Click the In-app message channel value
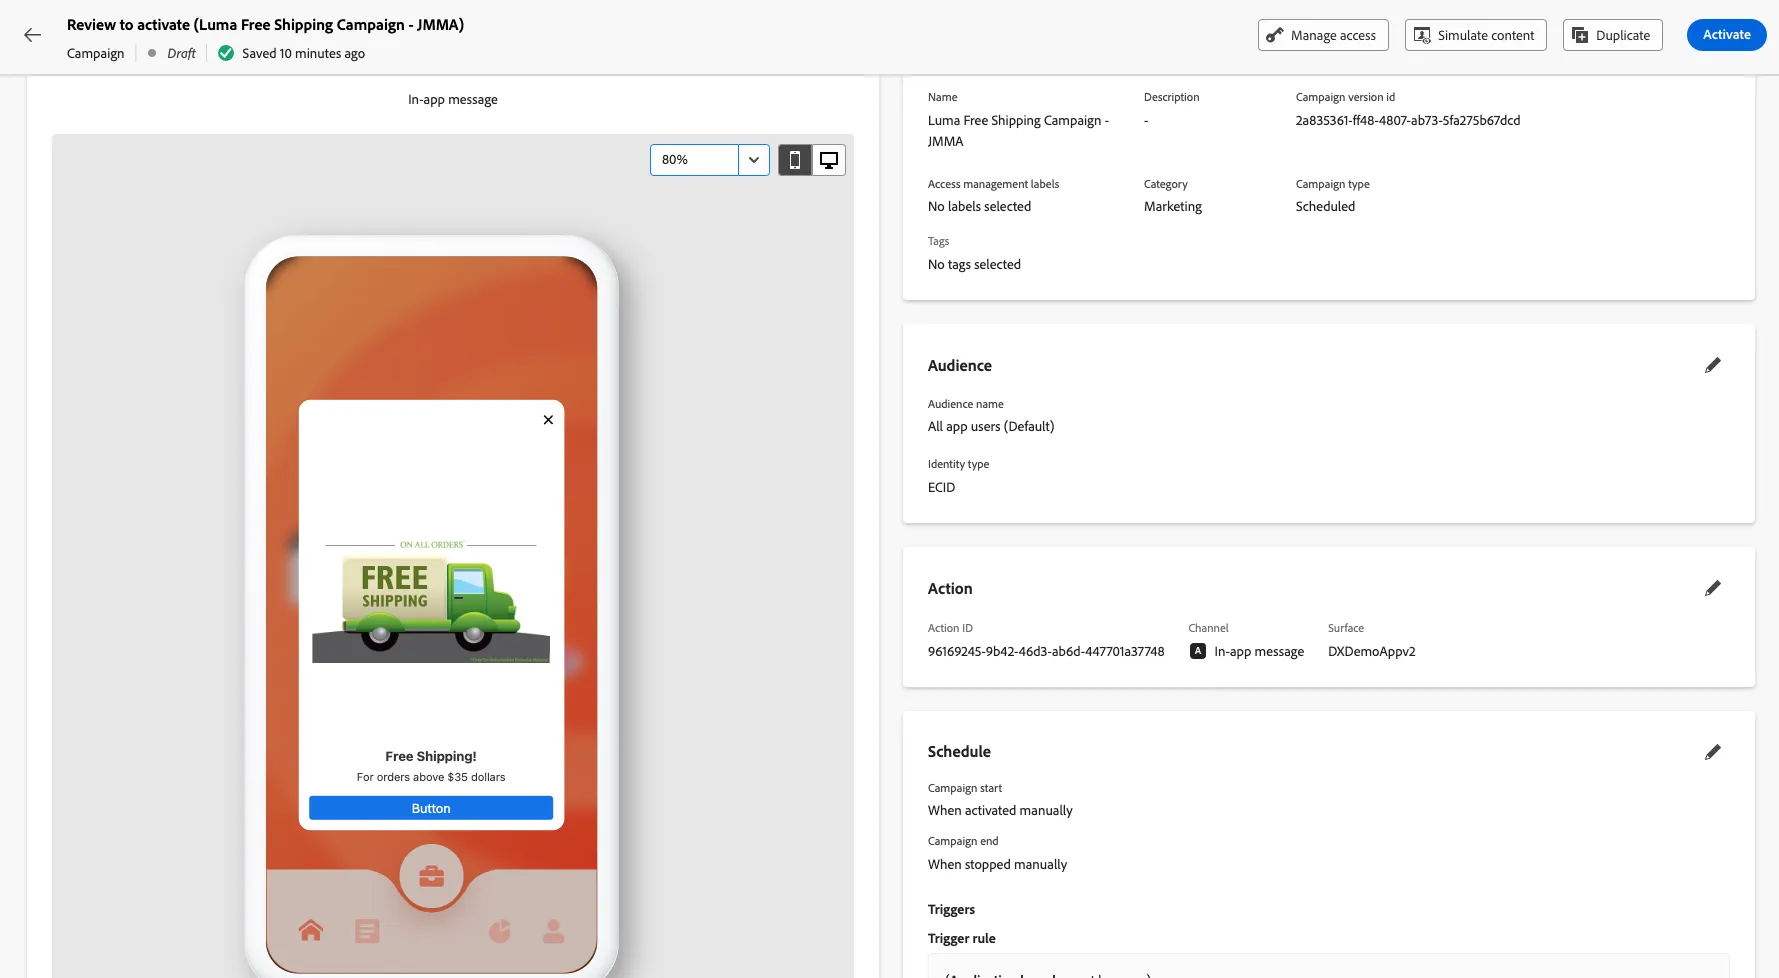 click(x=1259, y=651)
